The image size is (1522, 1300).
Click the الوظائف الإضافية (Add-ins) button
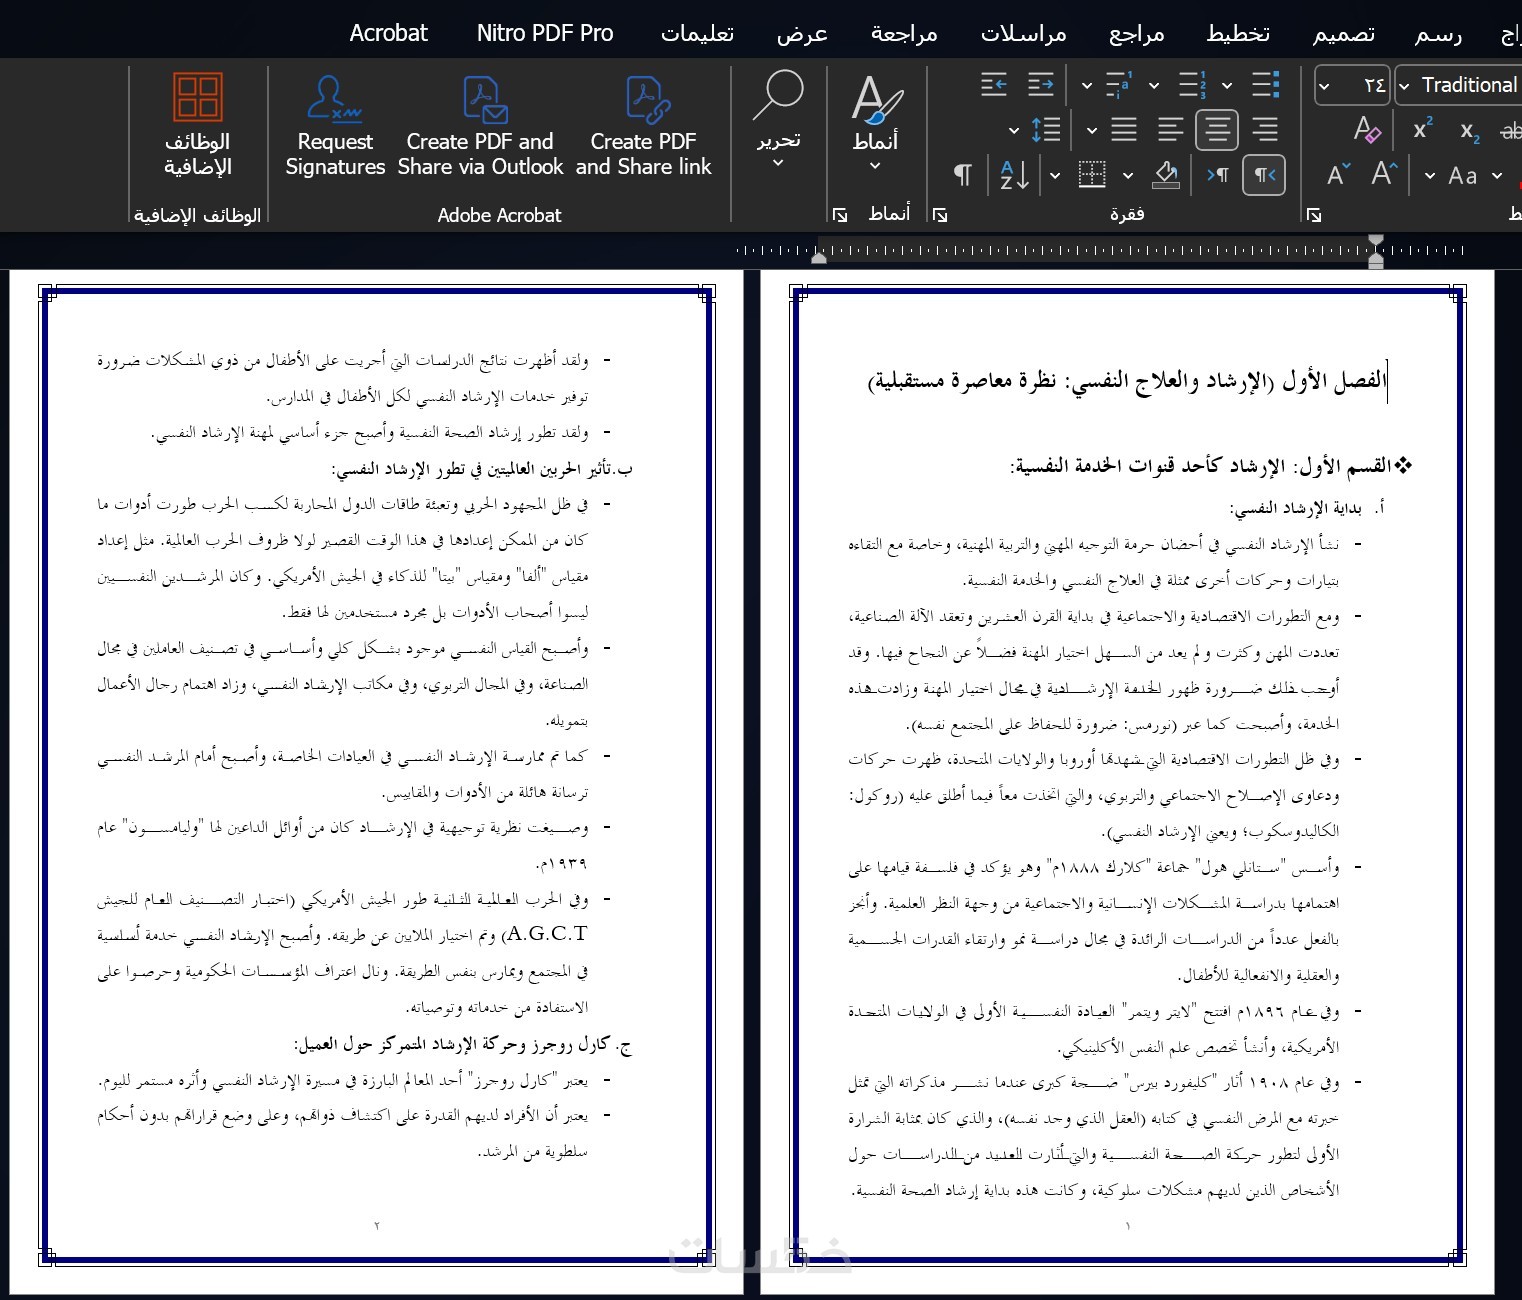coord(197,124)
